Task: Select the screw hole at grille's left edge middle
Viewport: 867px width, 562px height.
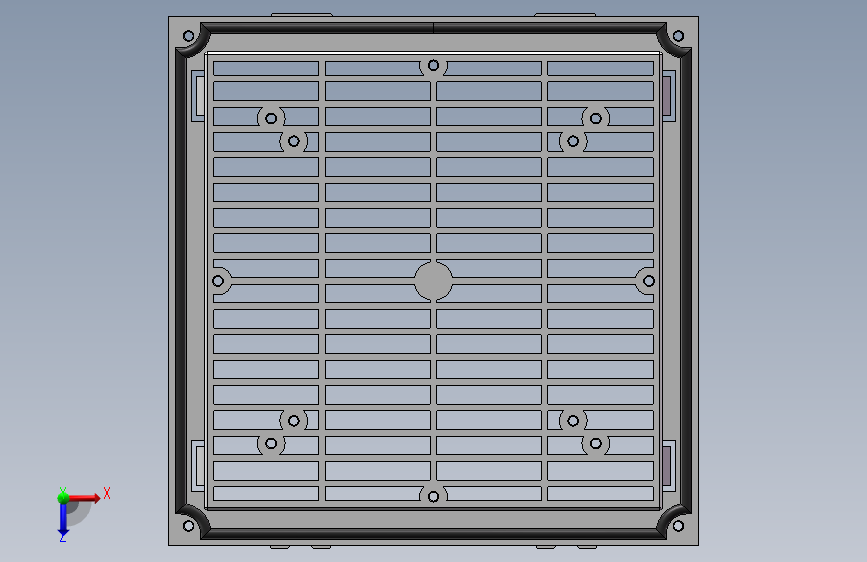Action: [x=218, y=281]
